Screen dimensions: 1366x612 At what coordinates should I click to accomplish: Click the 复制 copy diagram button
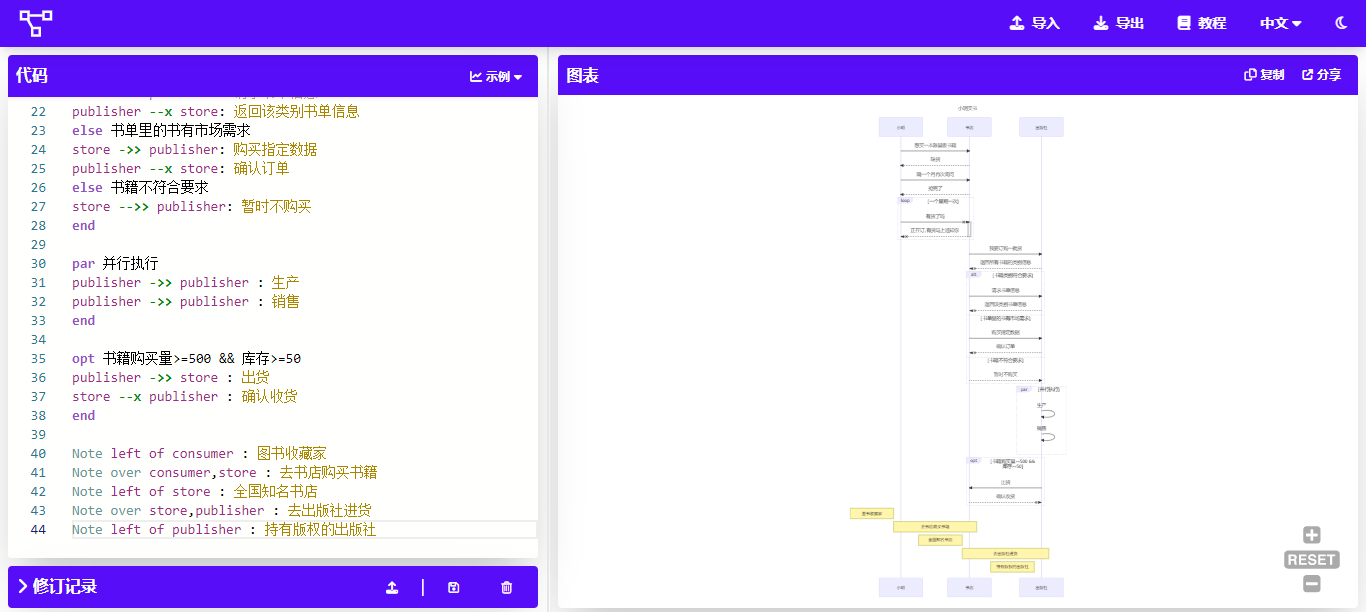(1264, 75)
